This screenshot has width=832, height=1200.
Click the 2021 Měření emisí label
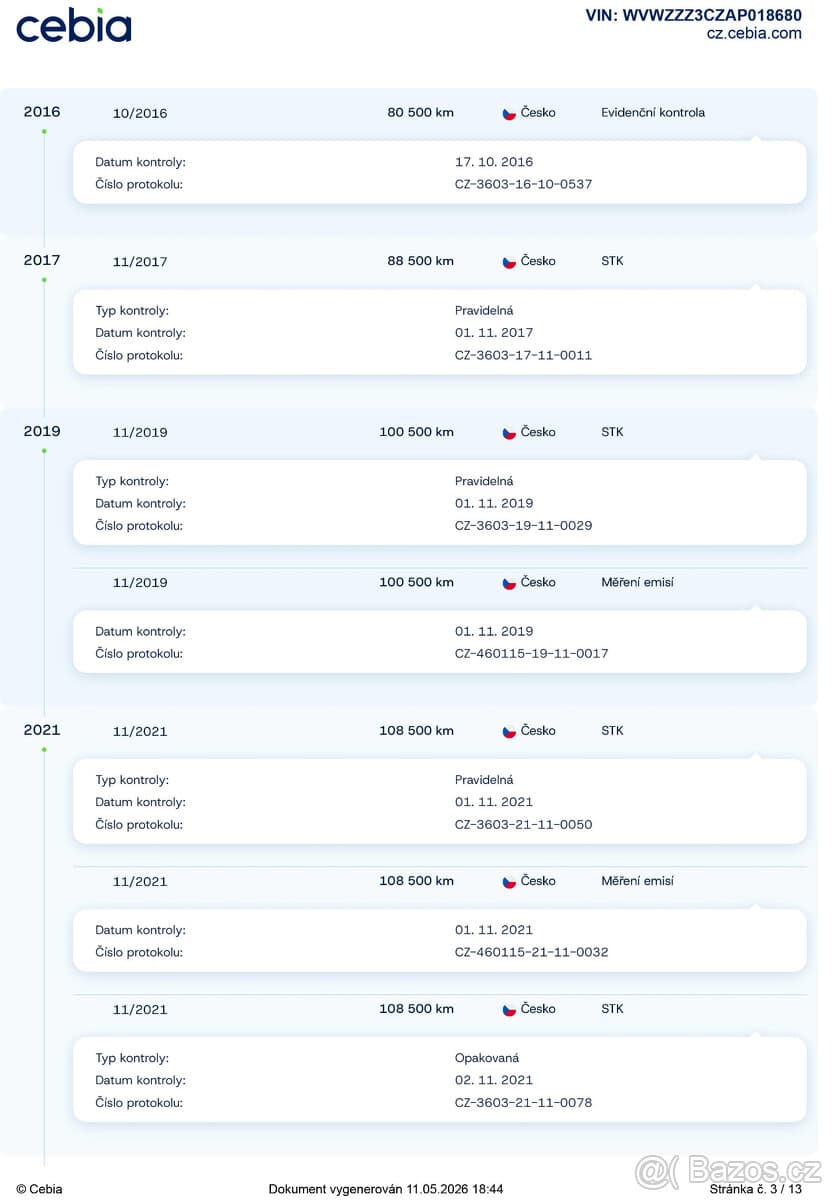pyautogui.click(x=637, y=881)
